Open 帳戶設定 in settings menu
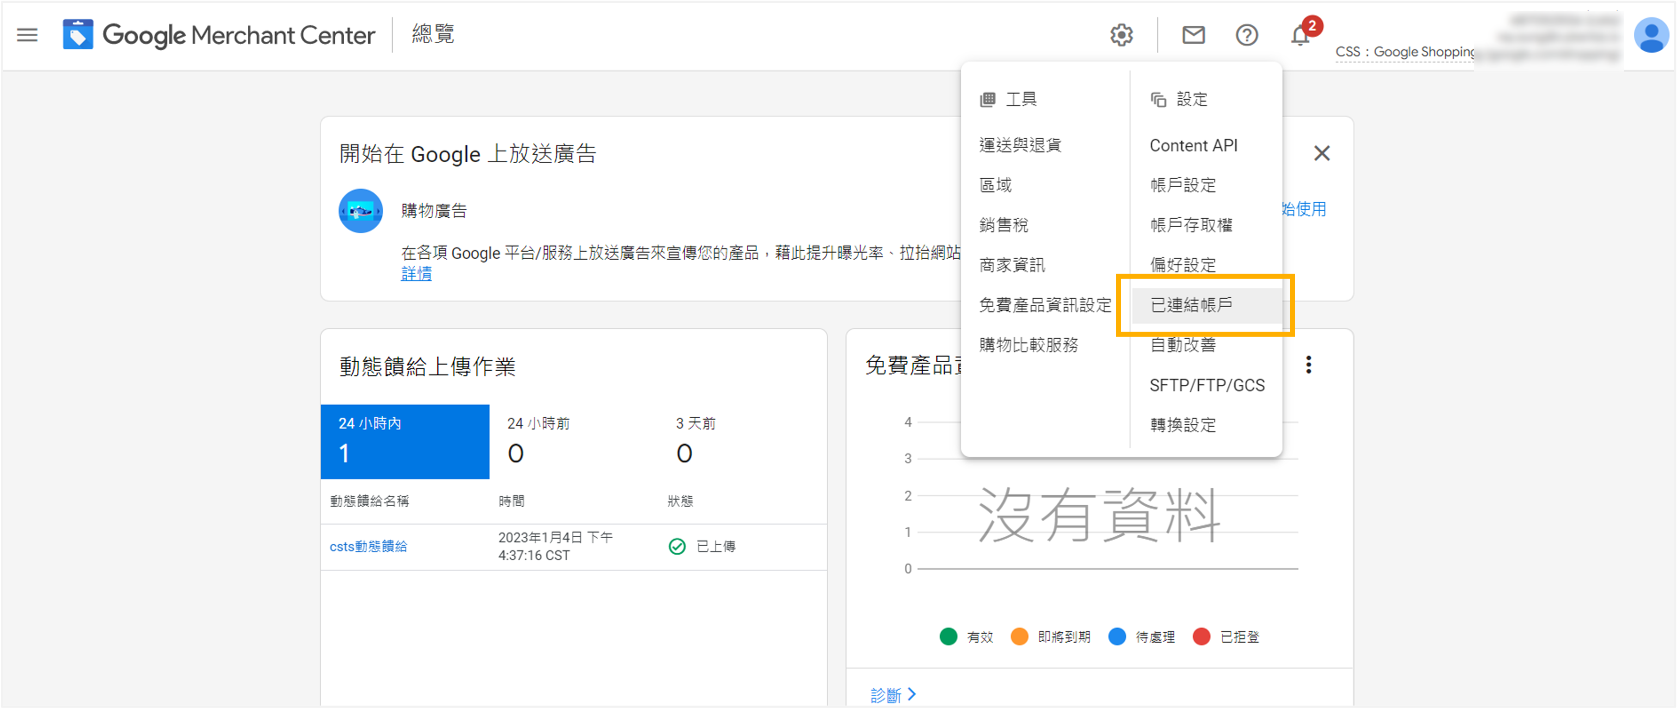The width and height of the screenshot is (1677, 708). (x=1183, y=185)
